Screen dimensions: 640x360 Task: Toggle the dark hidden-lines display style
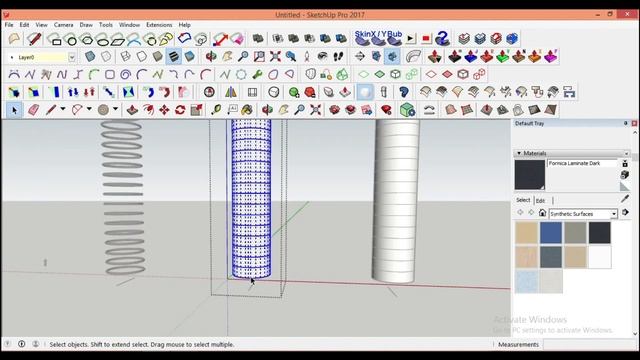[173, 56]
